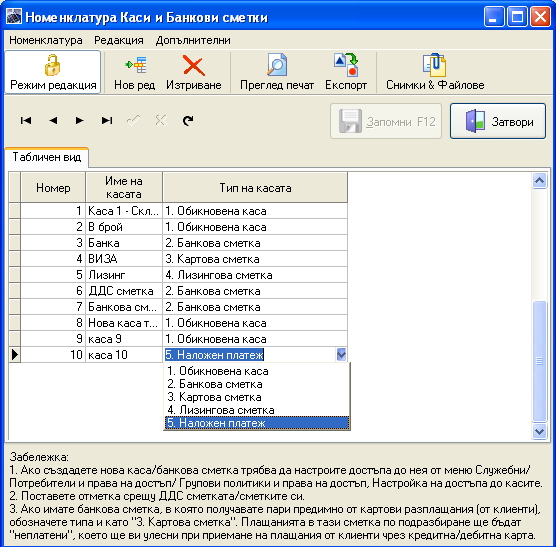Screen dimensions: 556x547
Task: Click the Нов ред icon
Action: [x=135, y=66]
